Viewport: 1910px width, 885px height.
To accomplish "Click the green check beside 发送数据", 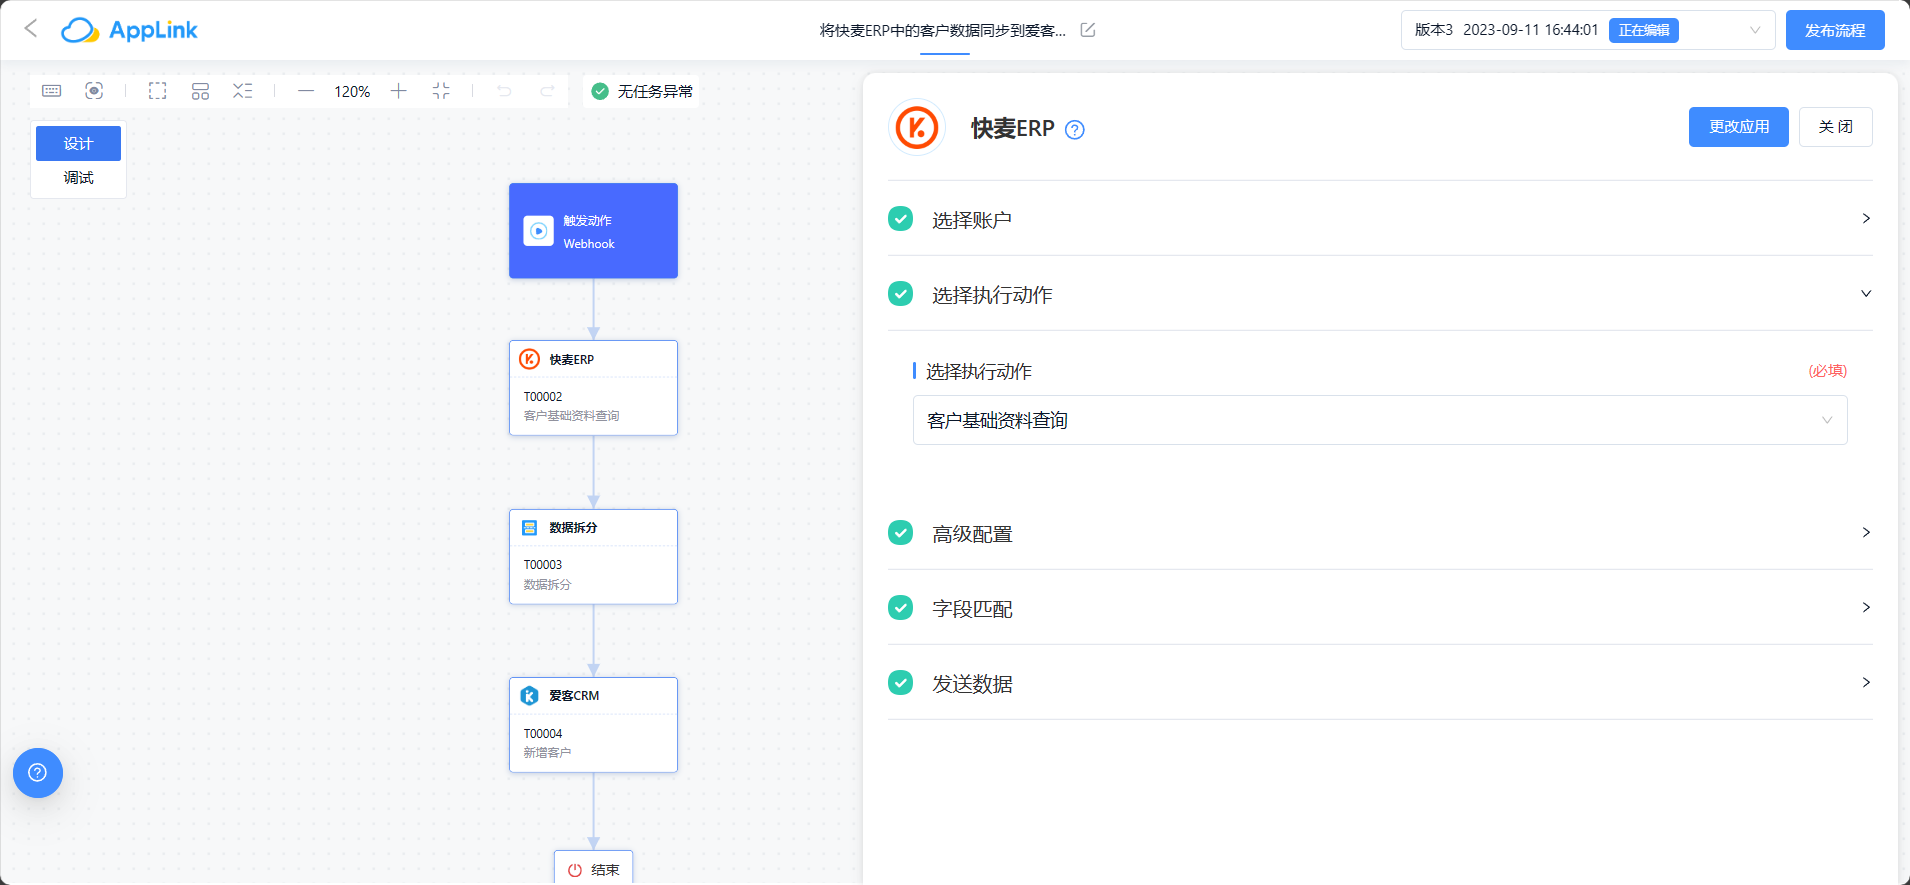I will (x=901, y=683).
